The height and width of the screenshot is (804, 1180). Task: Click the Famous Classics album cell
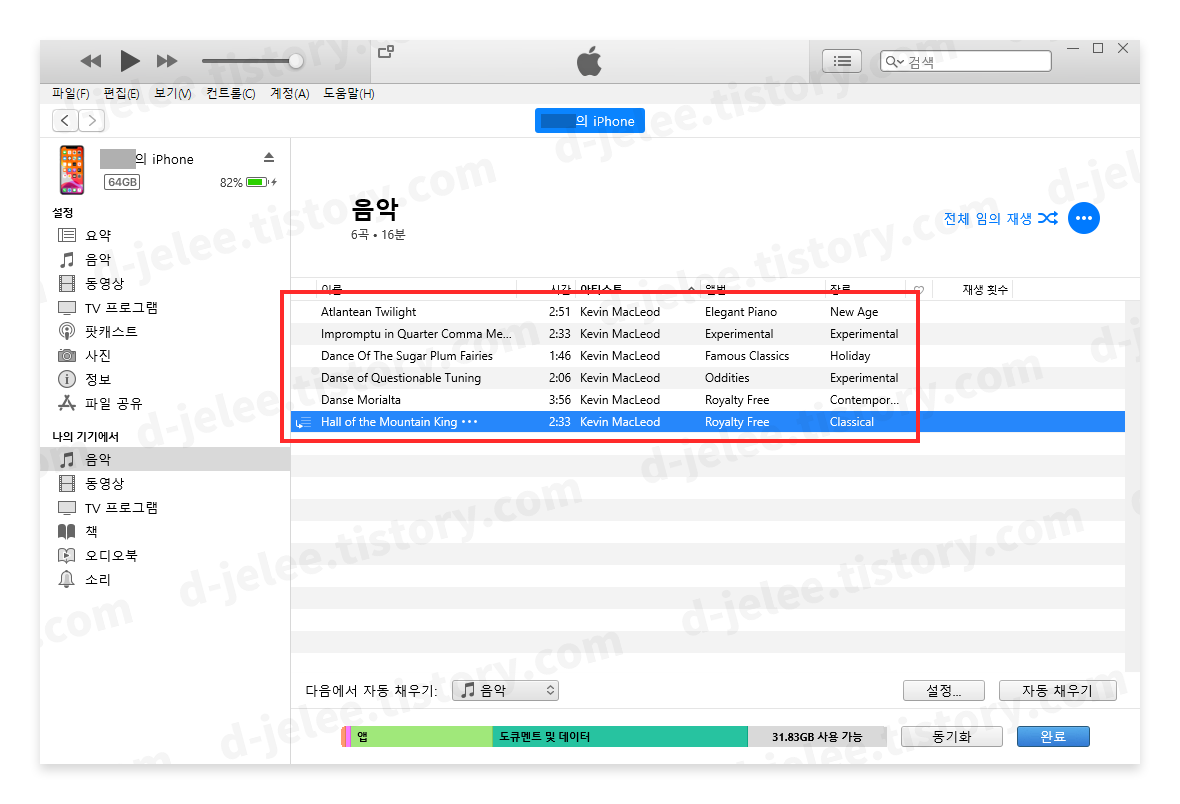(747, 355)
